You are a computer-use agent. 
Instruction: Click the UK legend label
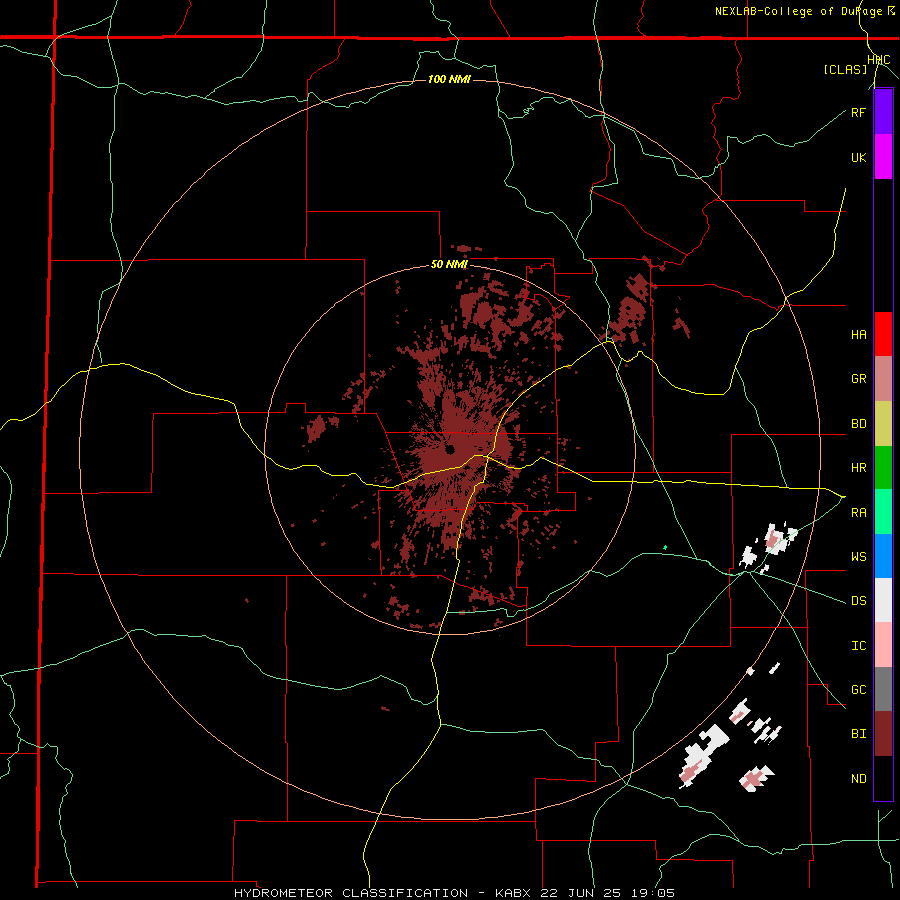858,157
